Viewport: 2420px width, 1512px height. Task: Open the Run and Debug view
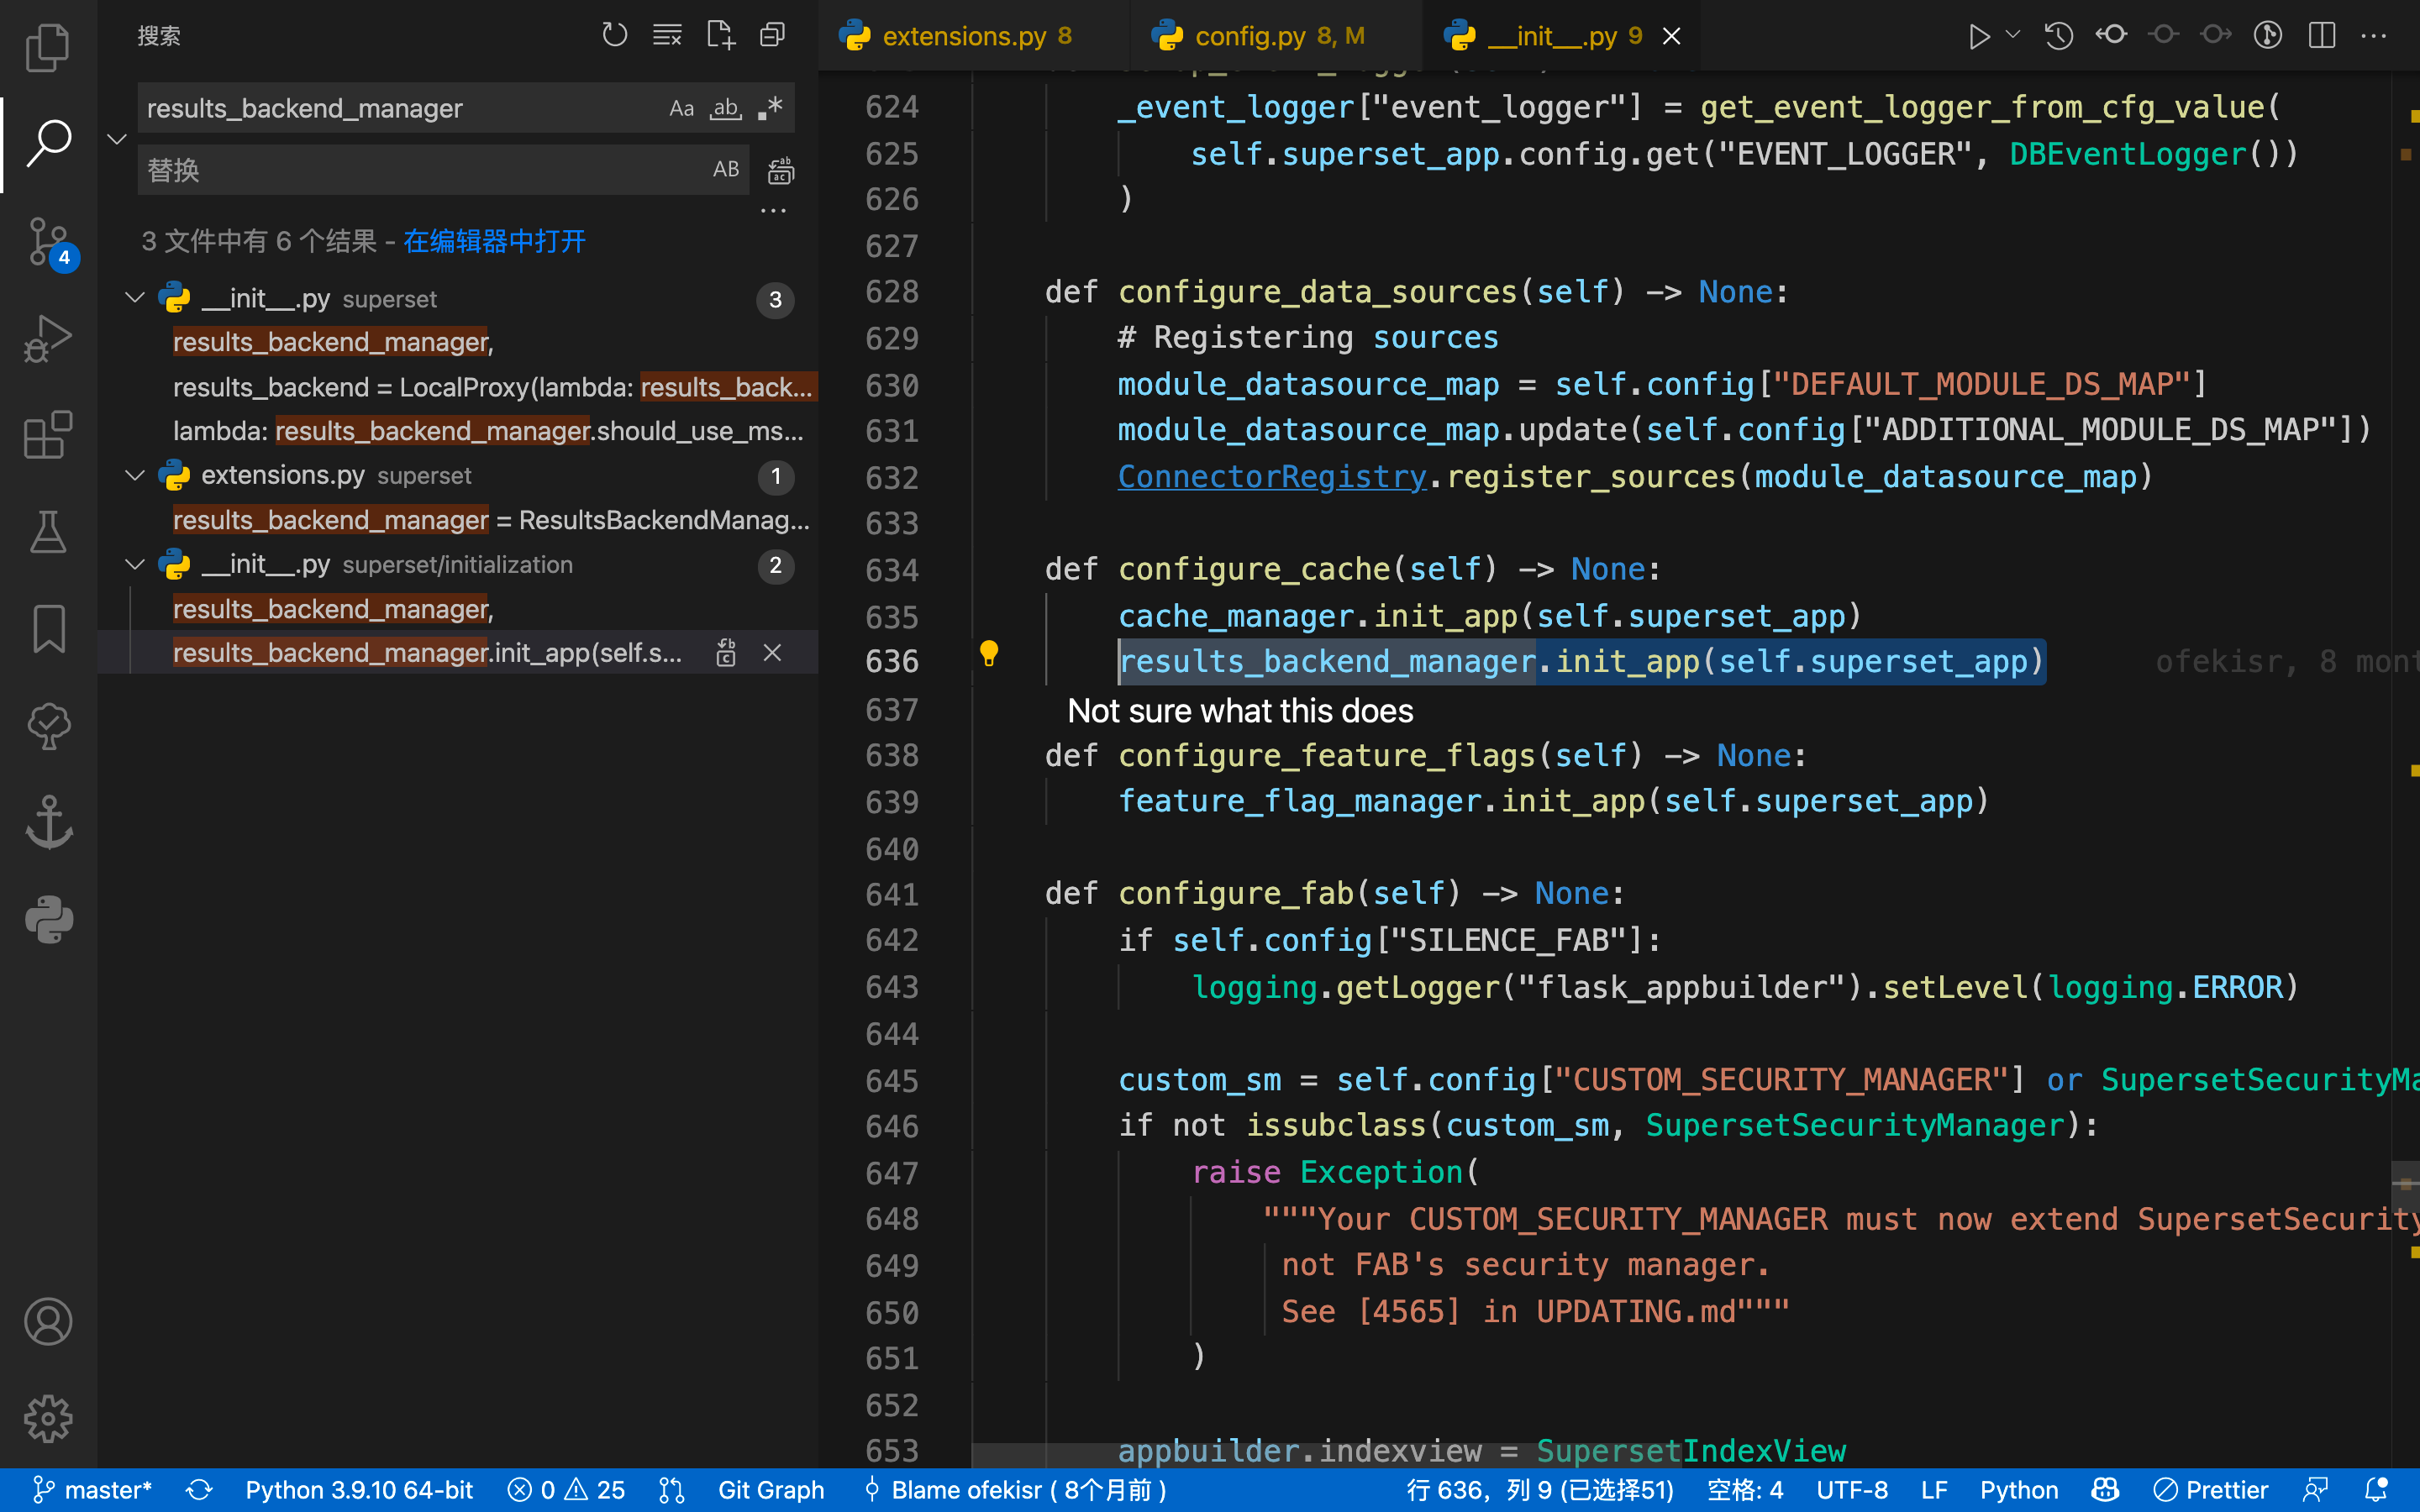coord(47,338)
